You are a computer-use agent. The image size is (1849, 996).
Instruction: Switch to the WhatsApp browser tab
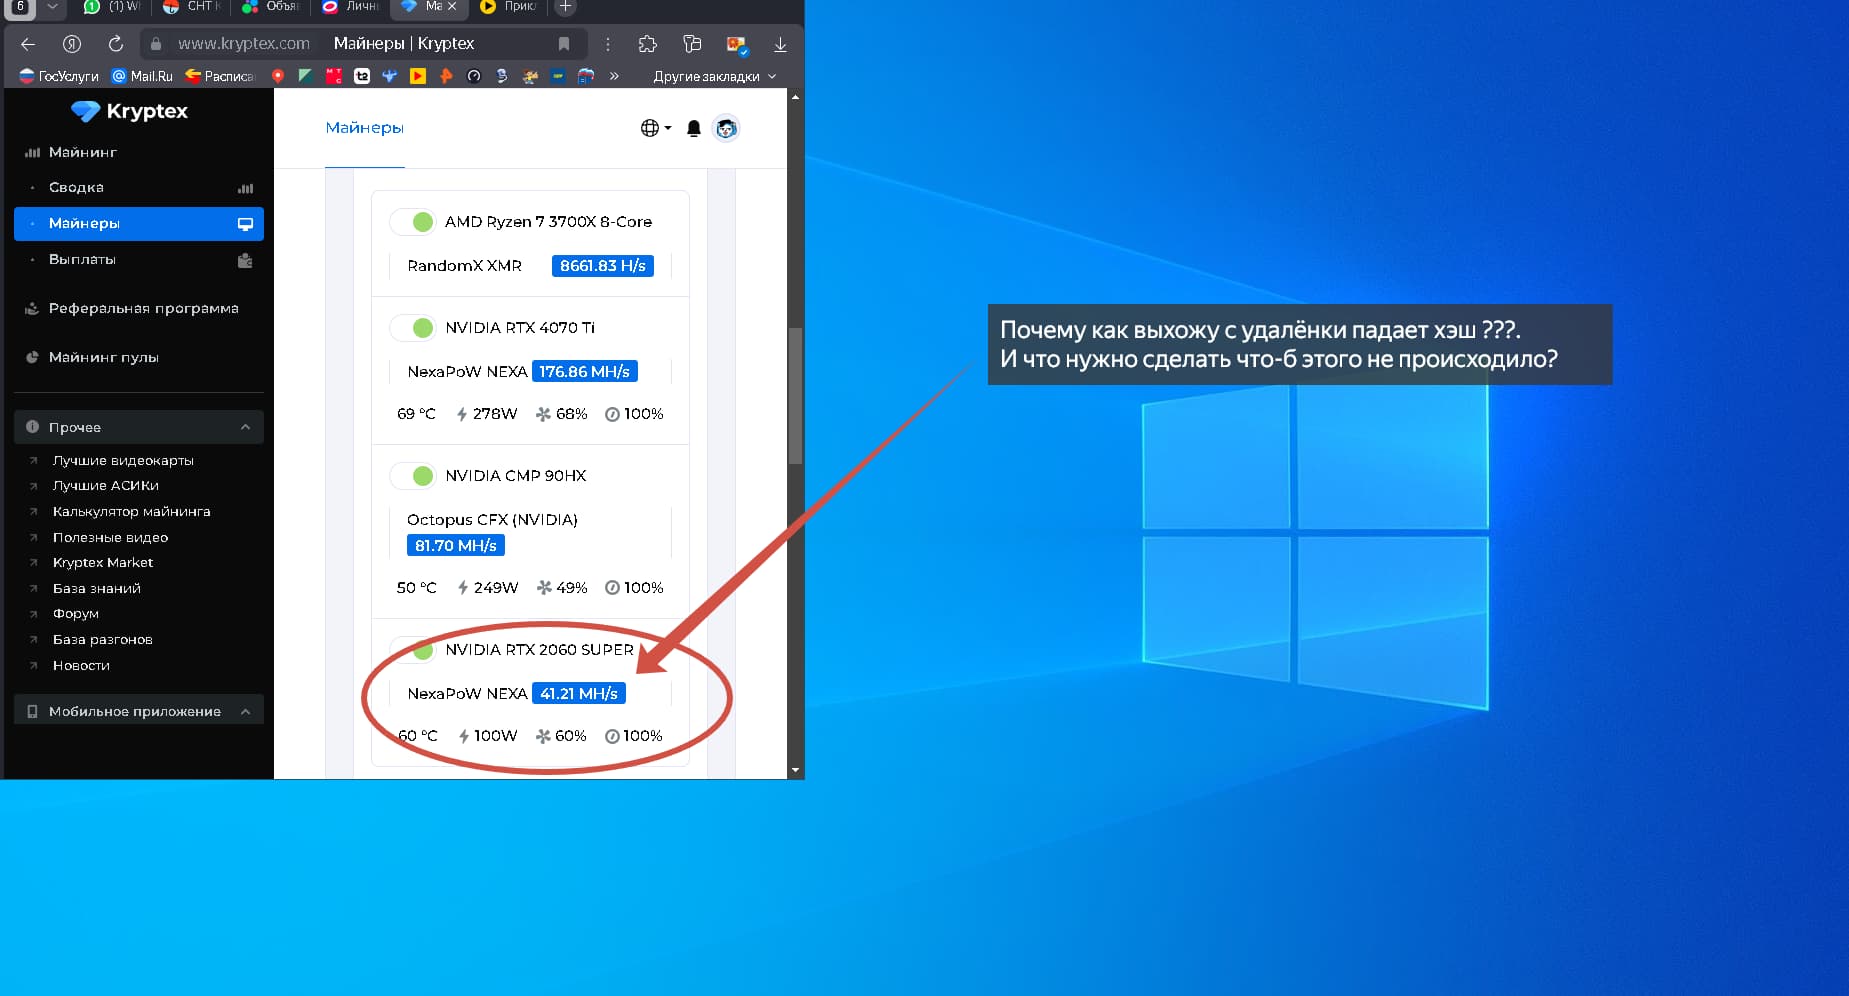(112, 7)
